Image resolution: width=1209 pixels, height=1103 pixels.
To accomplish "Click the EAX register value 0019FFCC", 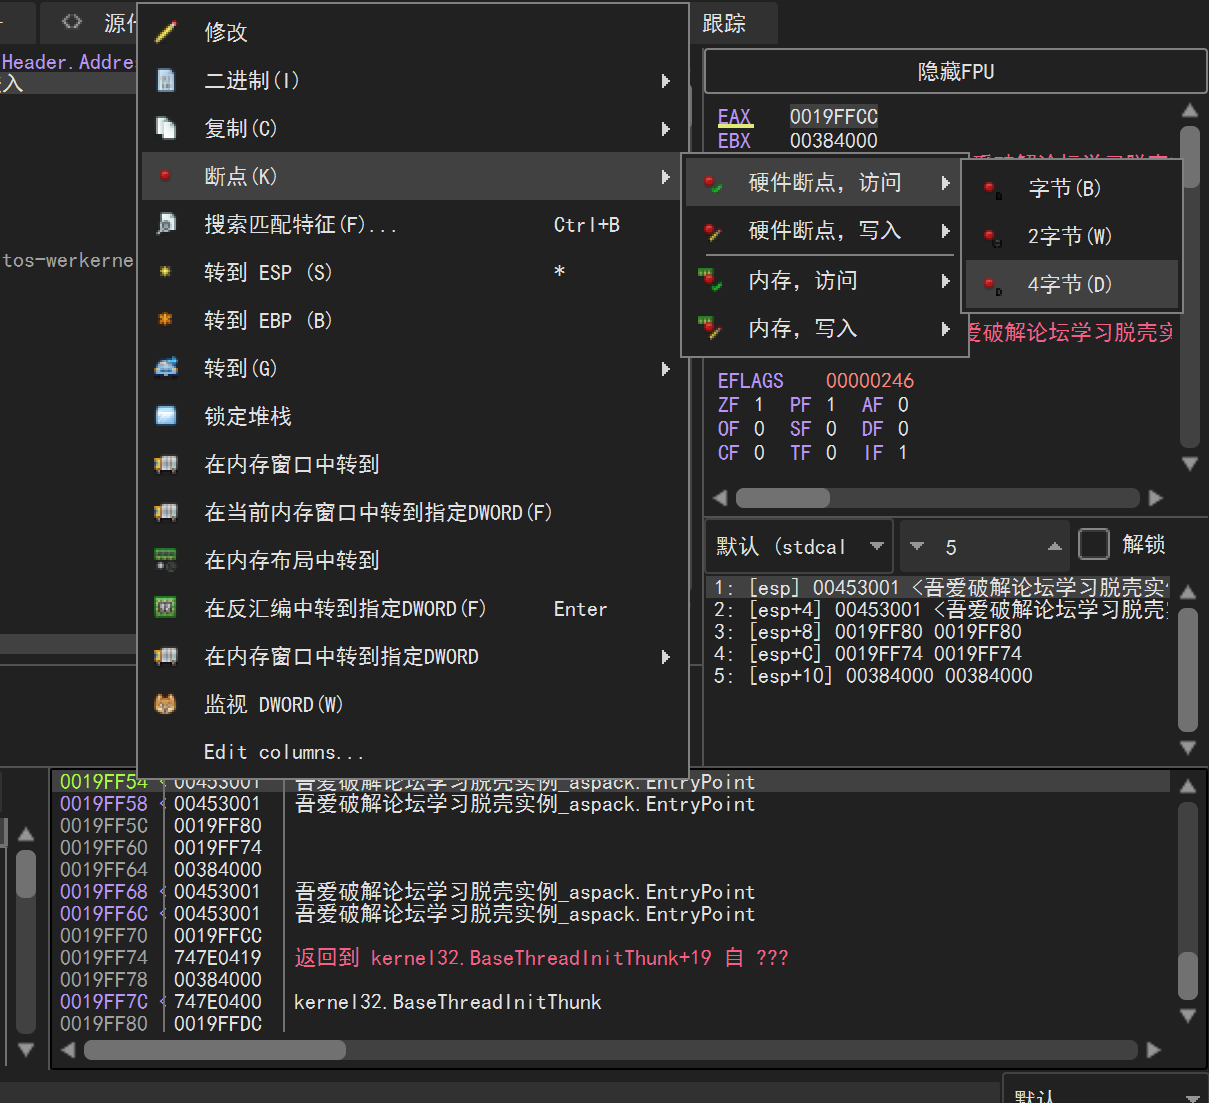I will click(833, 117).
